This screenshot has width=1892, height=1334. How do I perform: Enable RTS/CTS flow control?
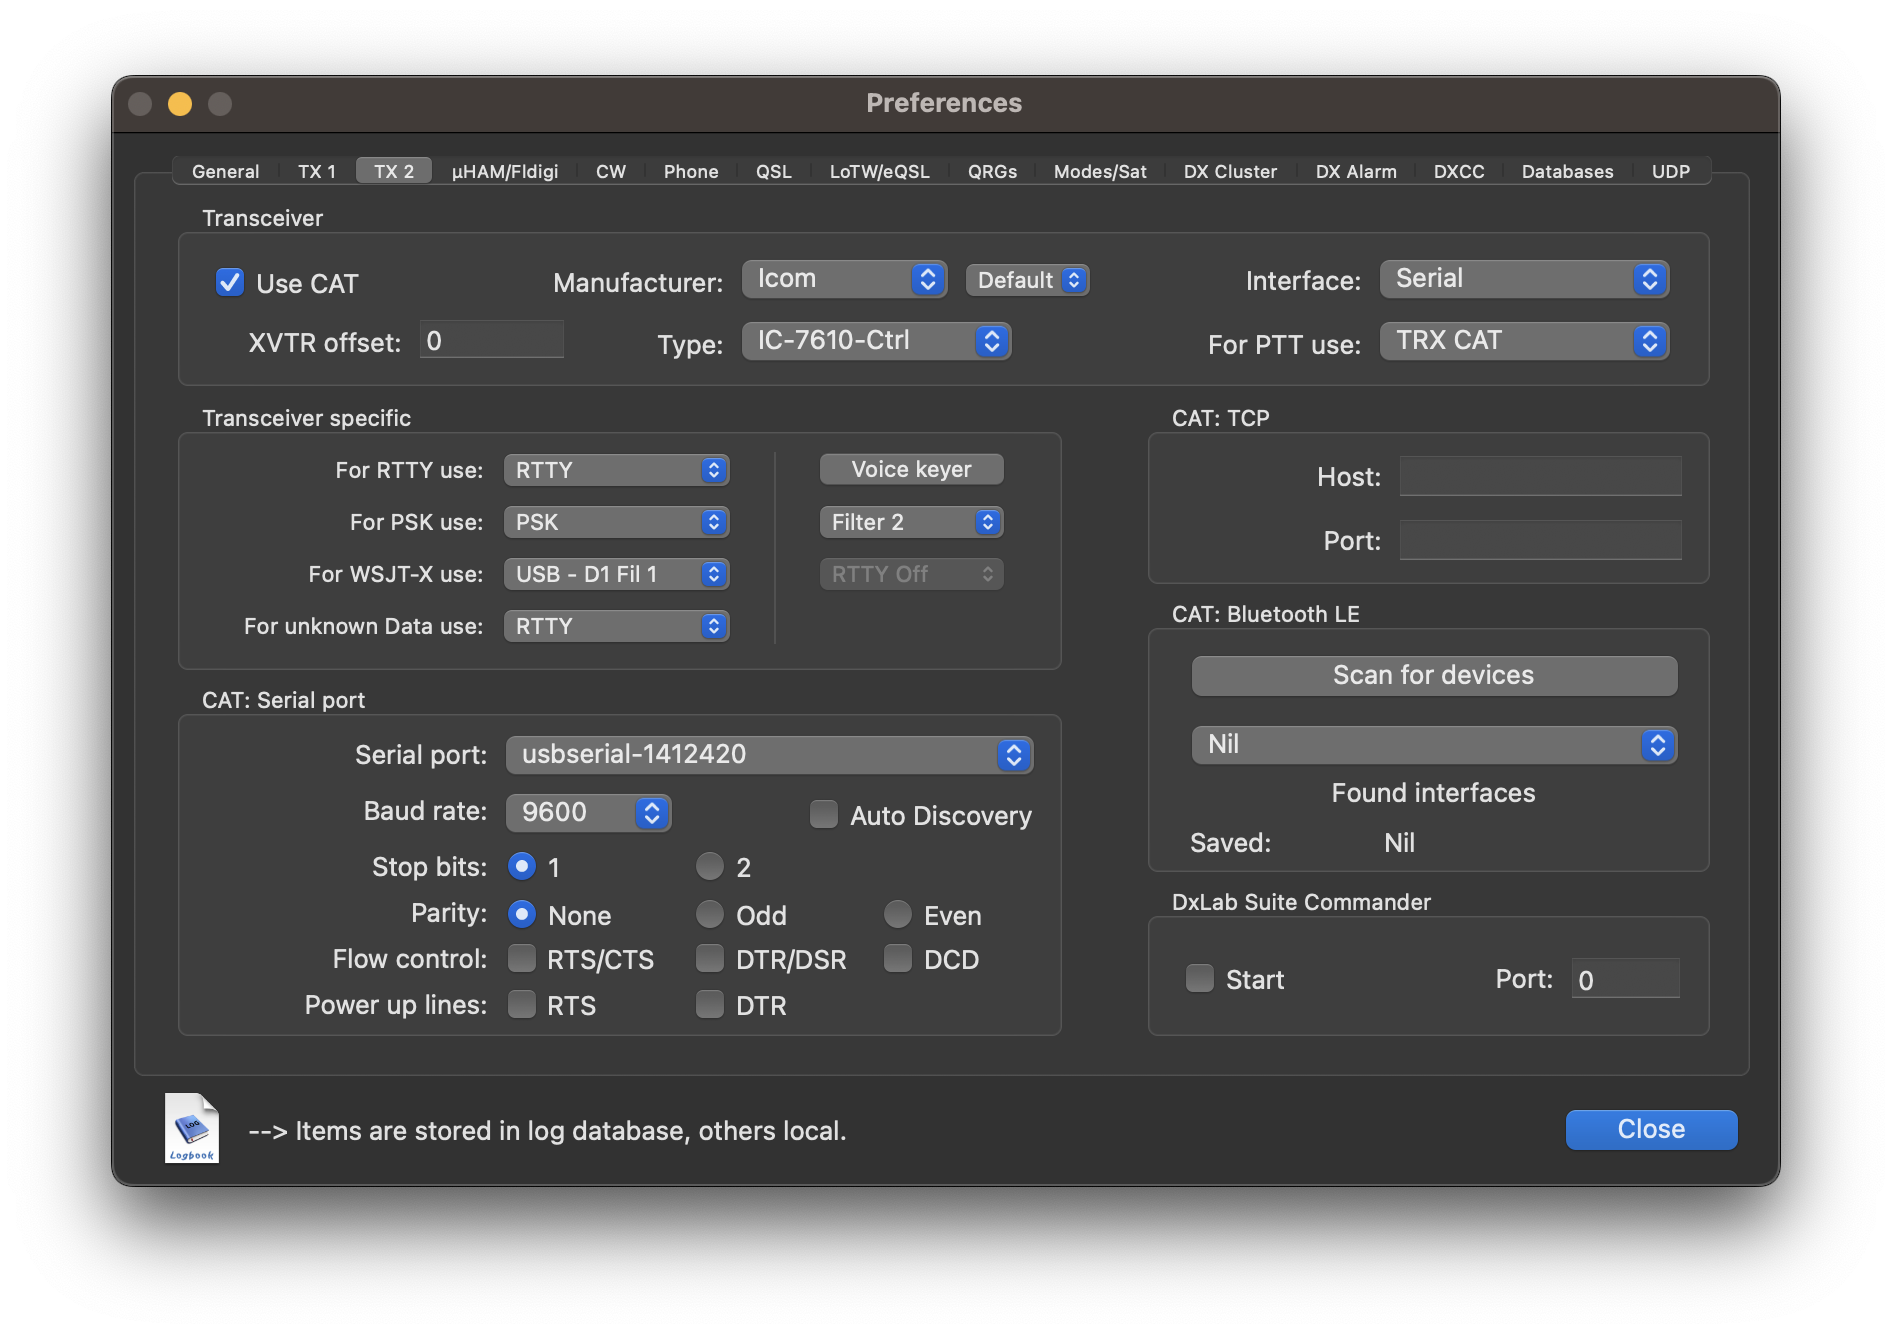tap(522, 959)
